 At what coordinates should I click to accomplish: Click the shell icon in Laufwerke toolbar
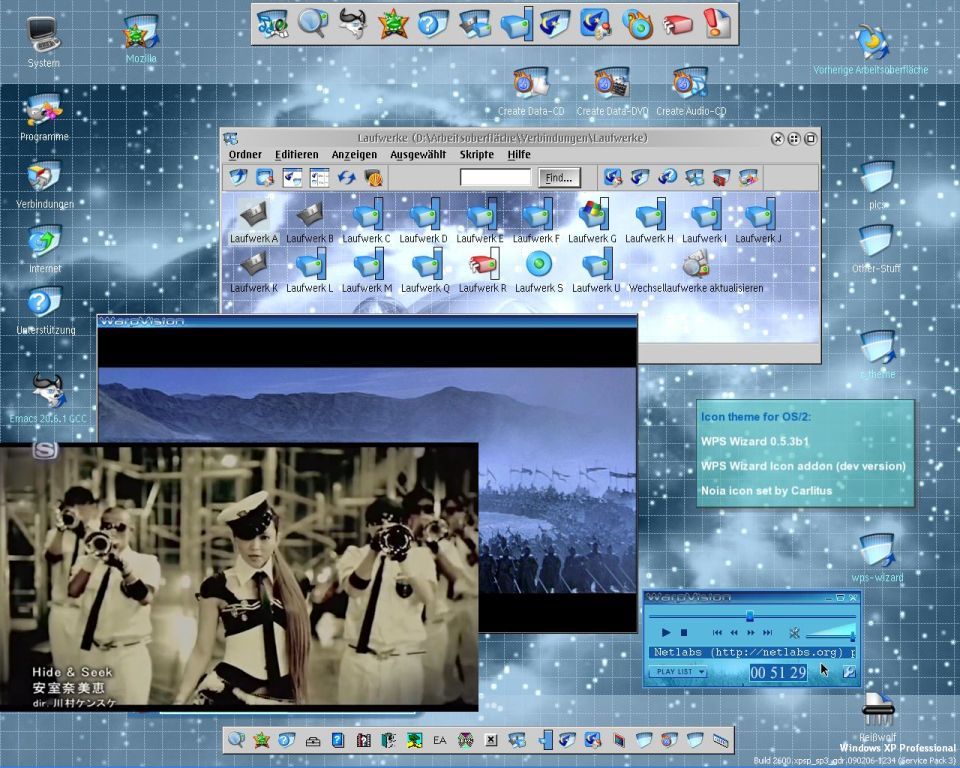pos(374,178)
